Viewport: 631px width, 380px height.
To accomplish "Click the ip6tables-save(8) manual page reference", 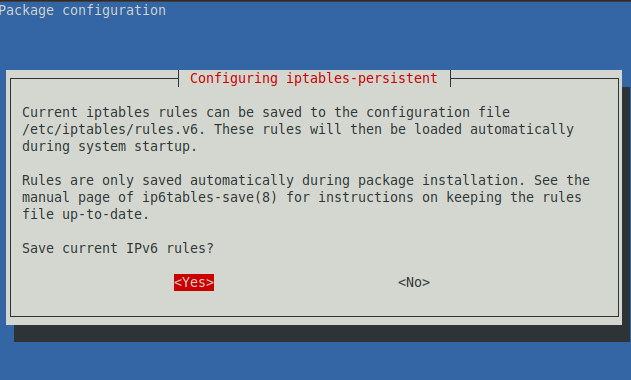I will (210, 197).
